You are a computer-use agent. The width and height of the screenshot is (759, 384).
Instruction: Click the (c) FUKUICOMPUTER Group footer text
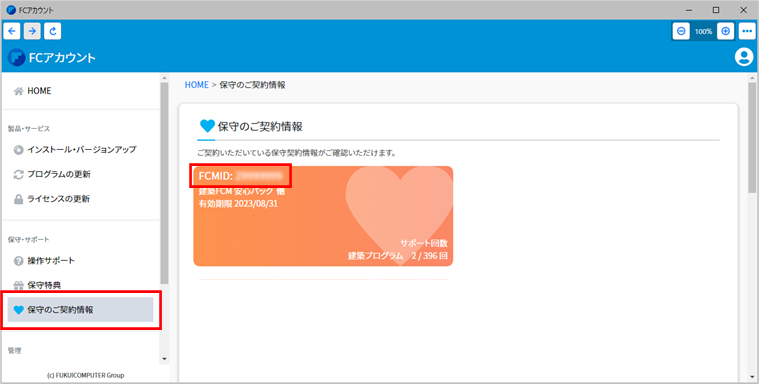85,375
